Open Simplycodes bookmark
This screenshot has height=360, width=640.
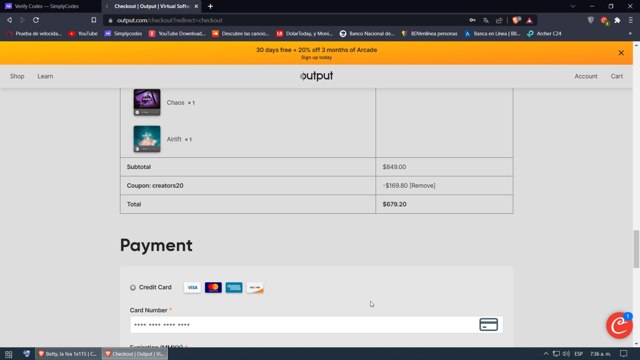(123, 33)
